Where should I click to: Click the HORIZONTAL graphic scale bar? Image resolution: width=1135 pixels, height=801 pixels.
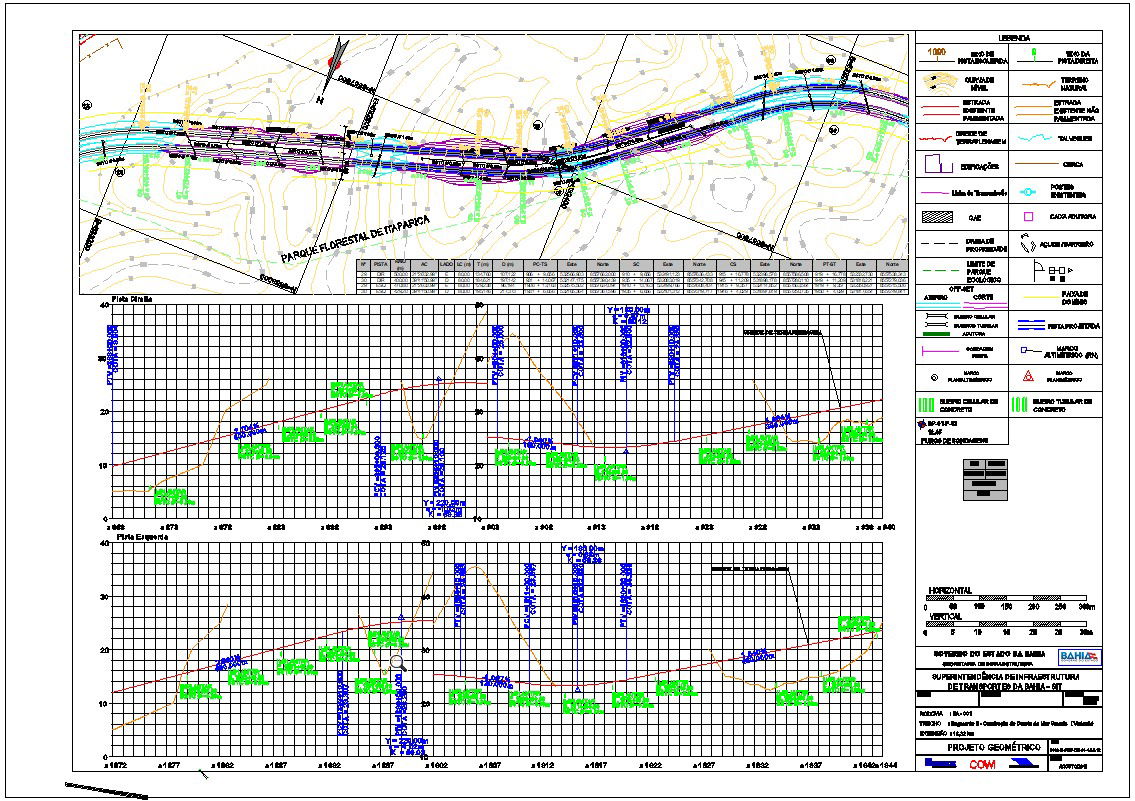click(x=1006, y=597)
